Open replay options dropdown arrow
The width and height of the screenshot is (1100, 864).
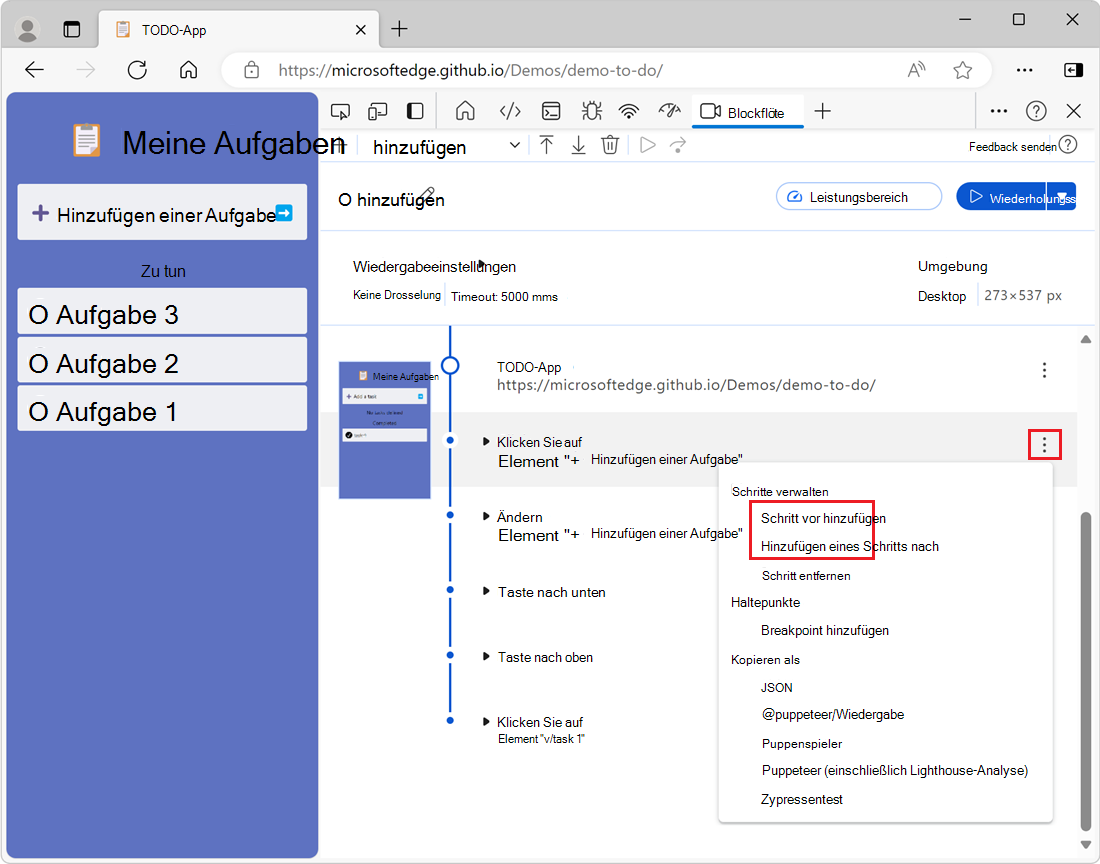point(1061,197)
